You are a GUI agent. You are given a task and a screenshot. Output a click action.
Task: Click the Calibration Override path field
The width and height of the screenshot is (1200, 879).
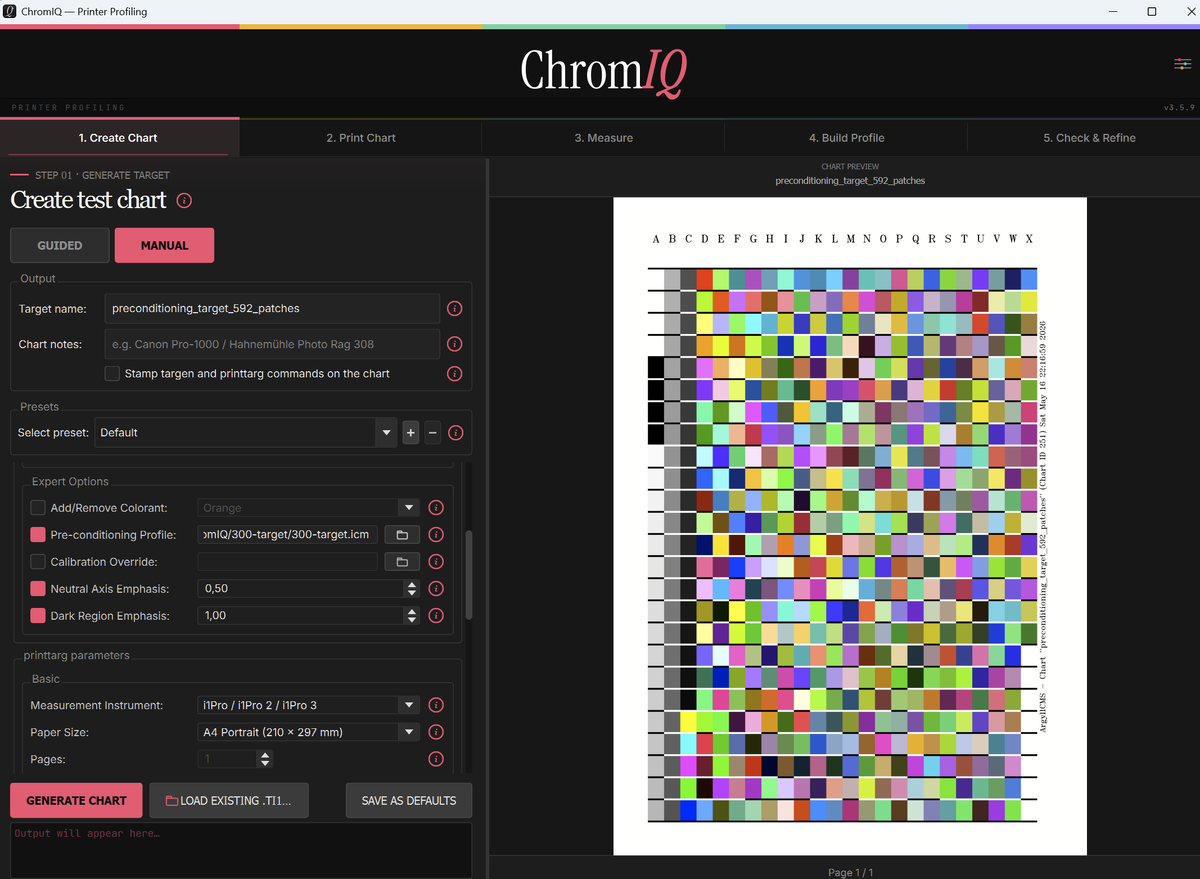(x=288, y=561)
